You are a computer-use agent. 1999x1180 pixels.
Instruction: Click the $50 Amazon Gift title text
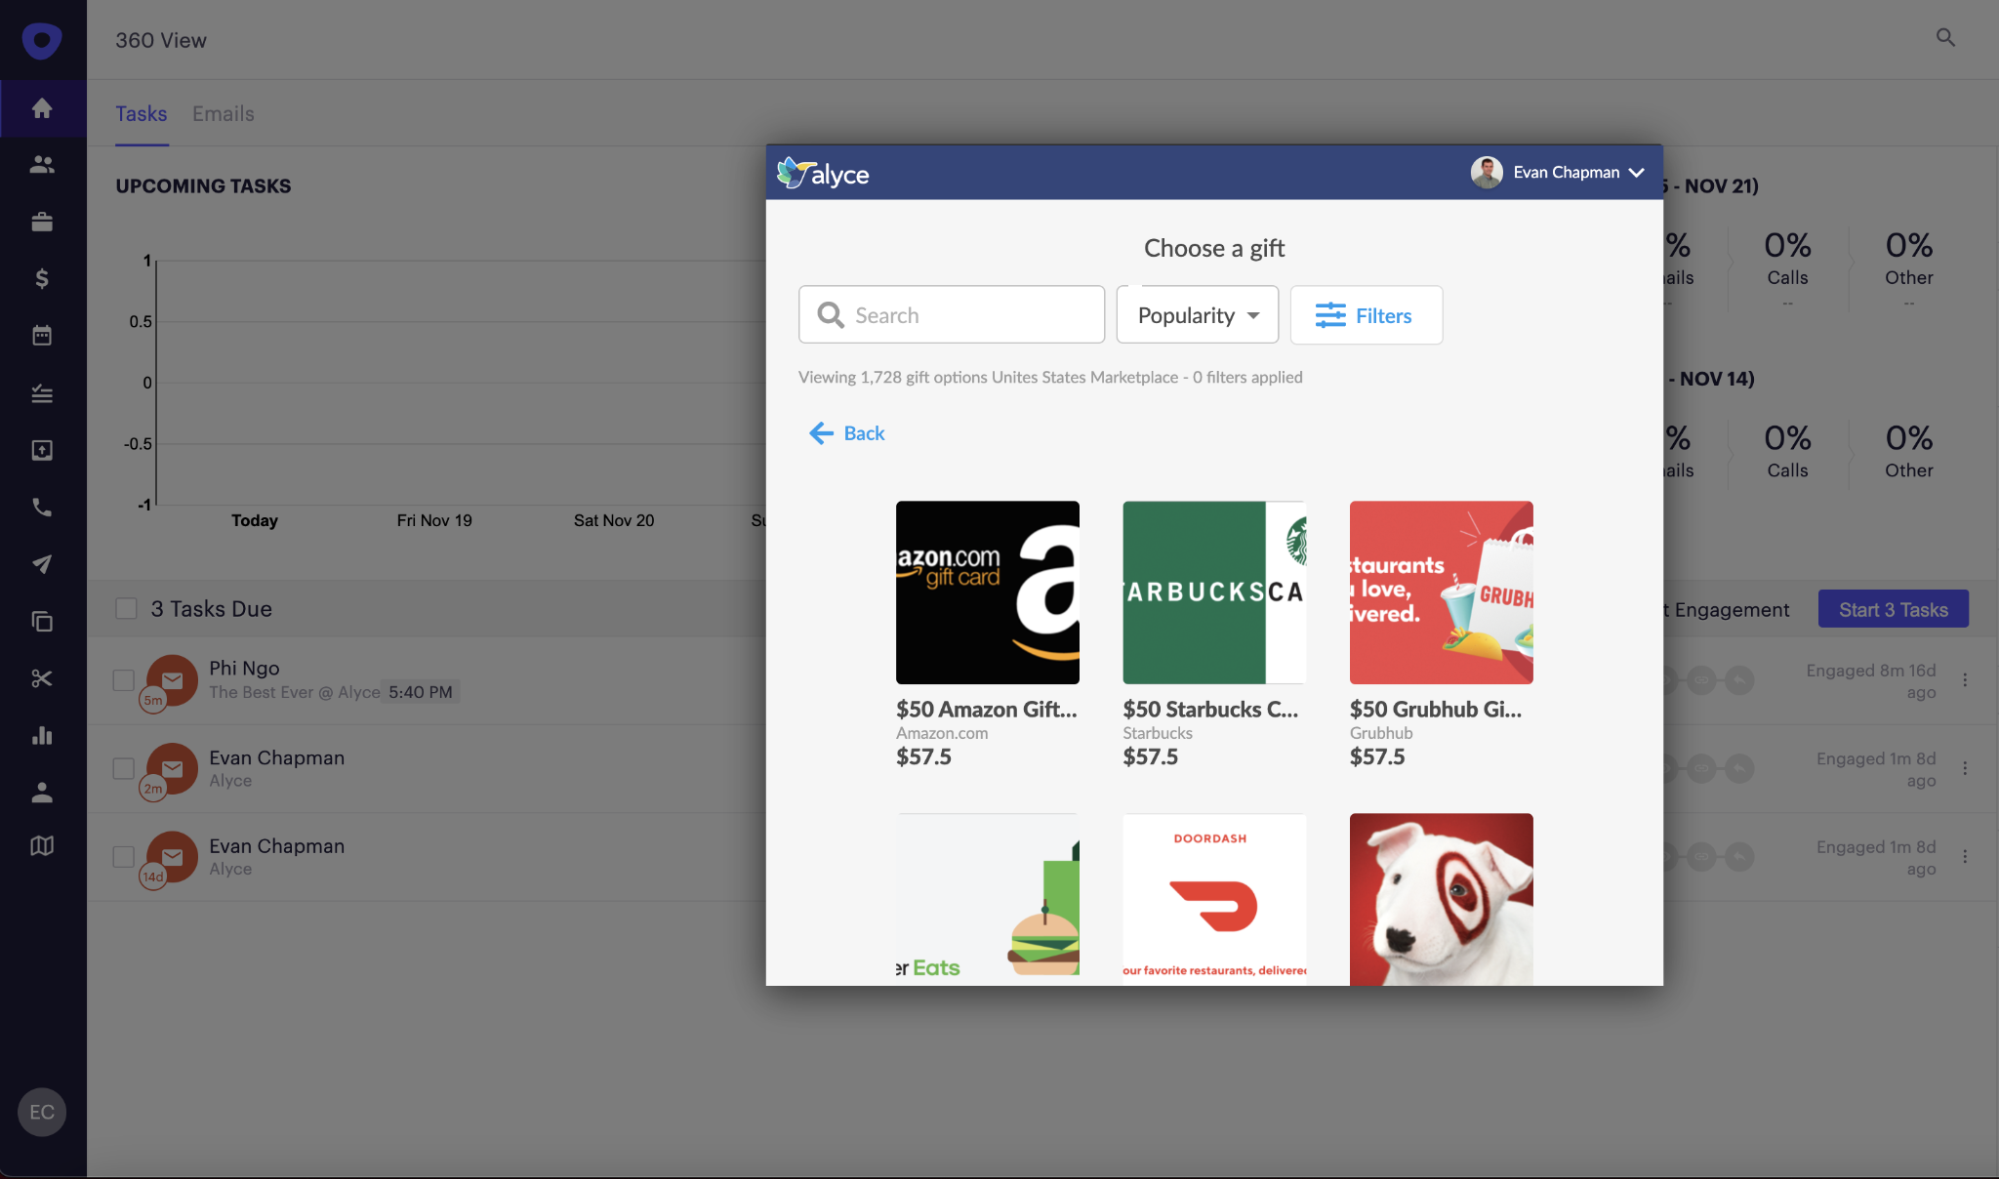pos(986,709)
